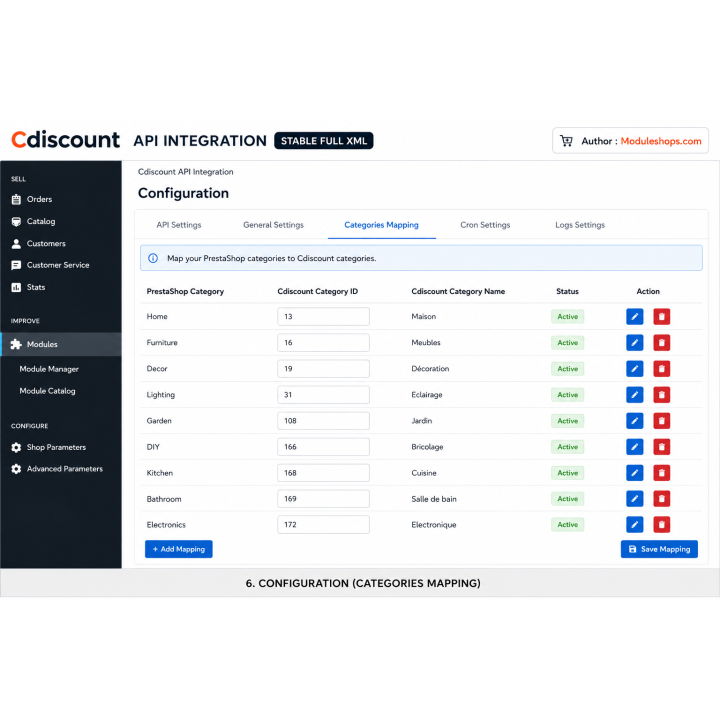Edit the Garden mapping row

(634, 421)
